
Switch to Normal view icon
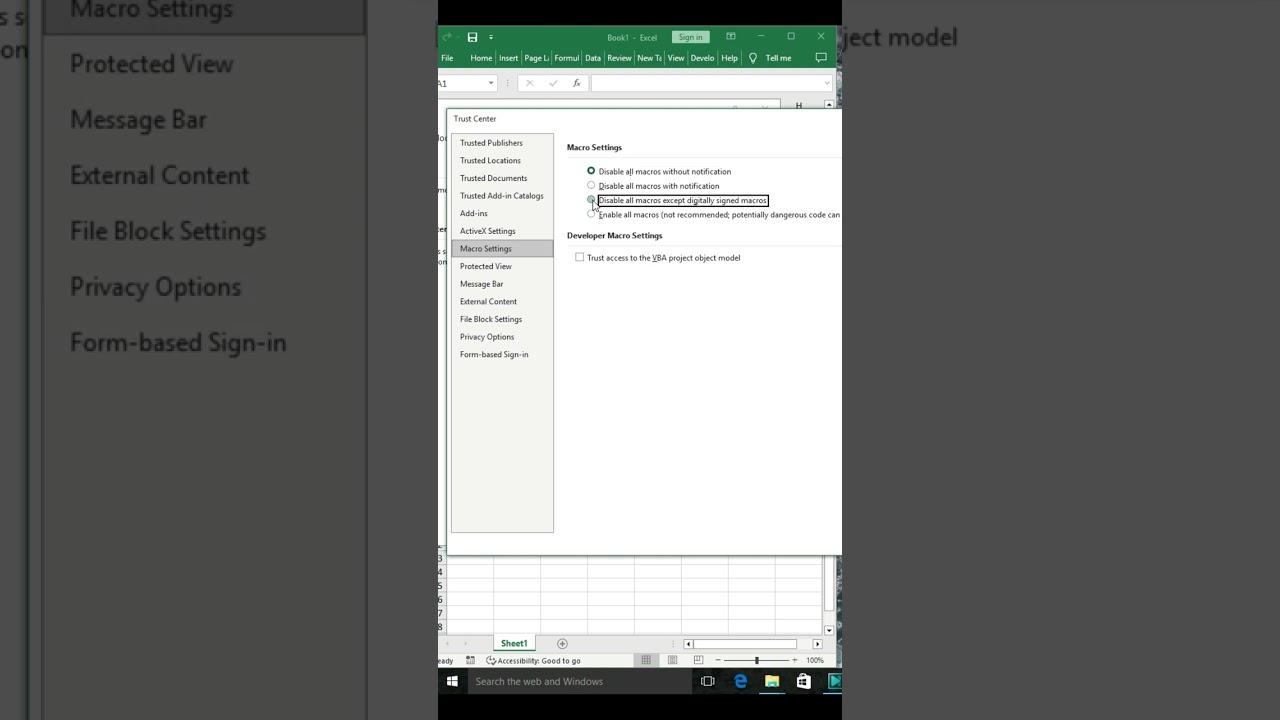tap(646, 660)
